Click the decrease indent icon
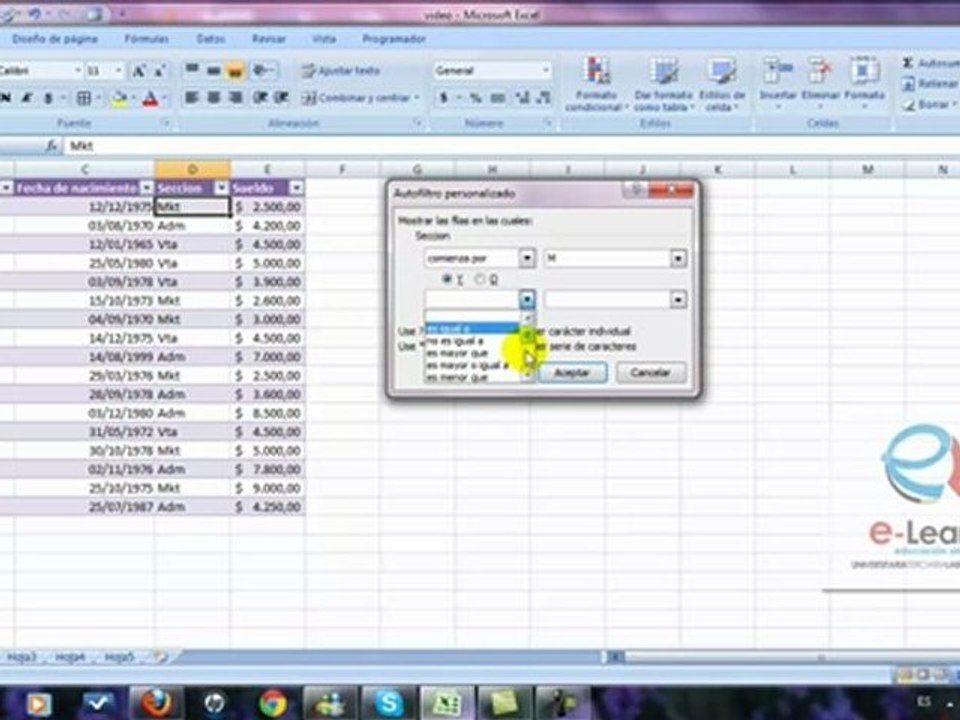 point(260,98)
